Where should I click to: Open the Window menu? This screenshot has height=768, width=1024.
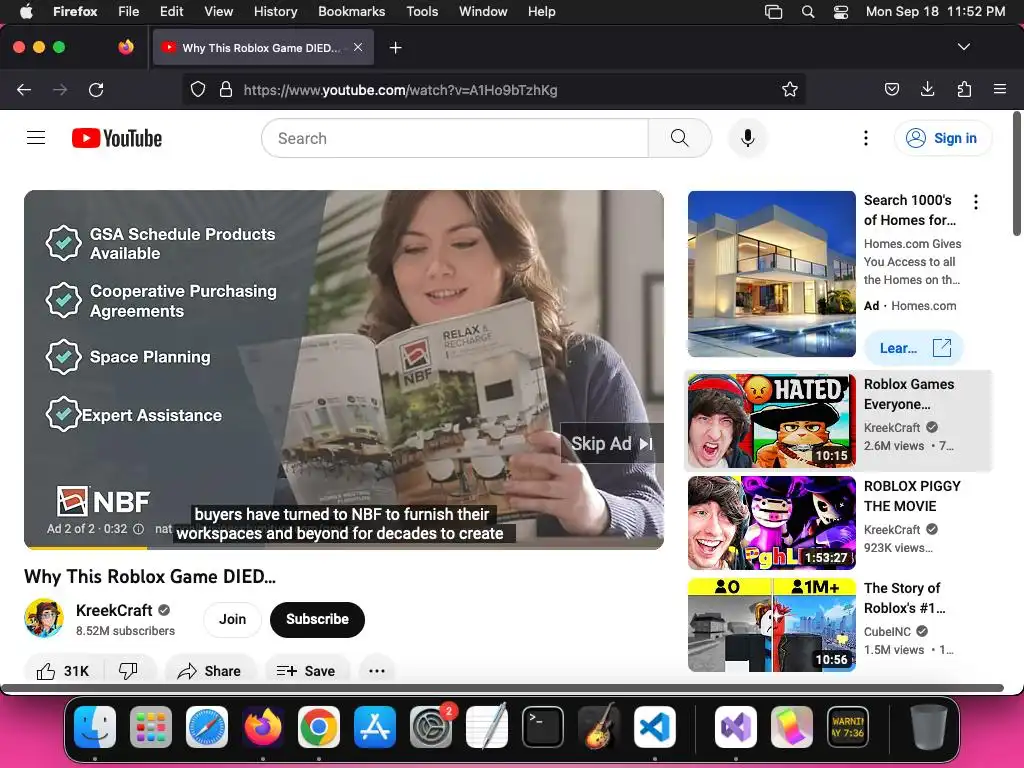[483, 12]
